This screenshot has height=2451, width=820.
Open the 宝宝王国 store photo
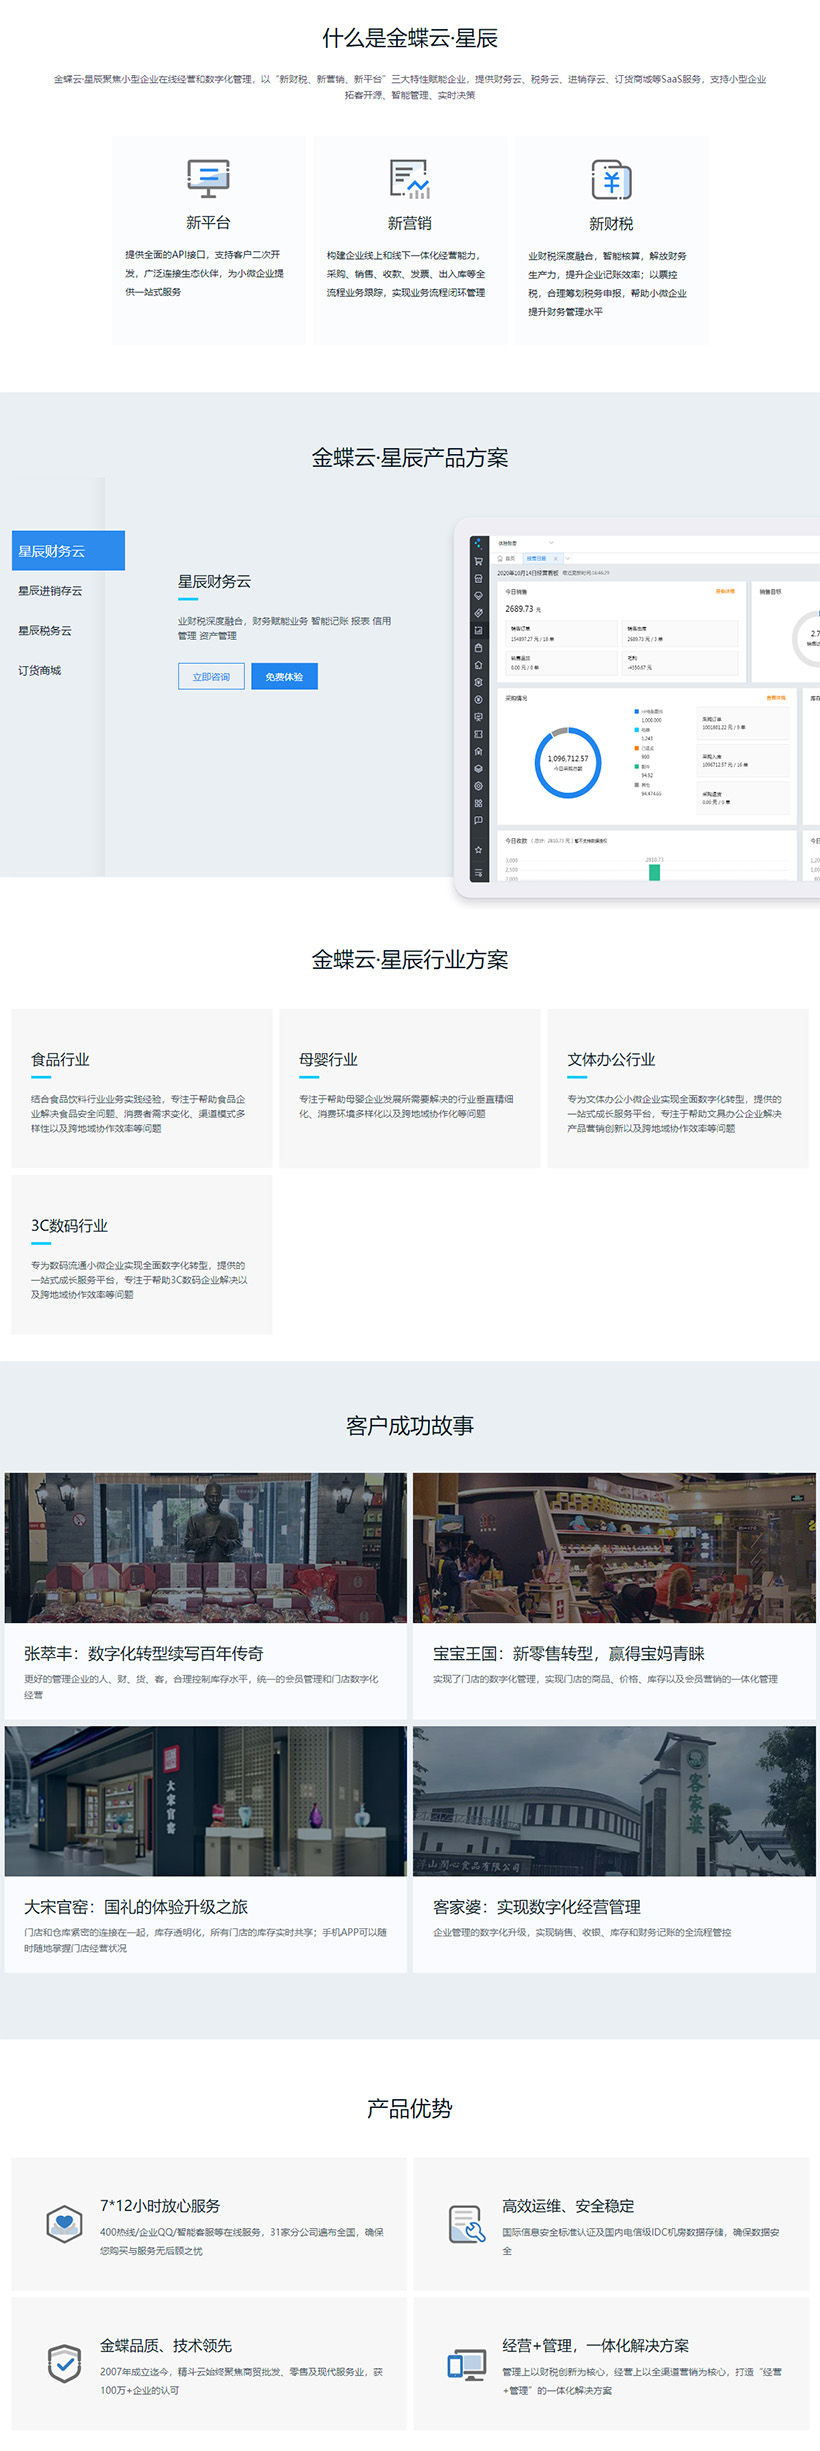[x=614, y=1547]
